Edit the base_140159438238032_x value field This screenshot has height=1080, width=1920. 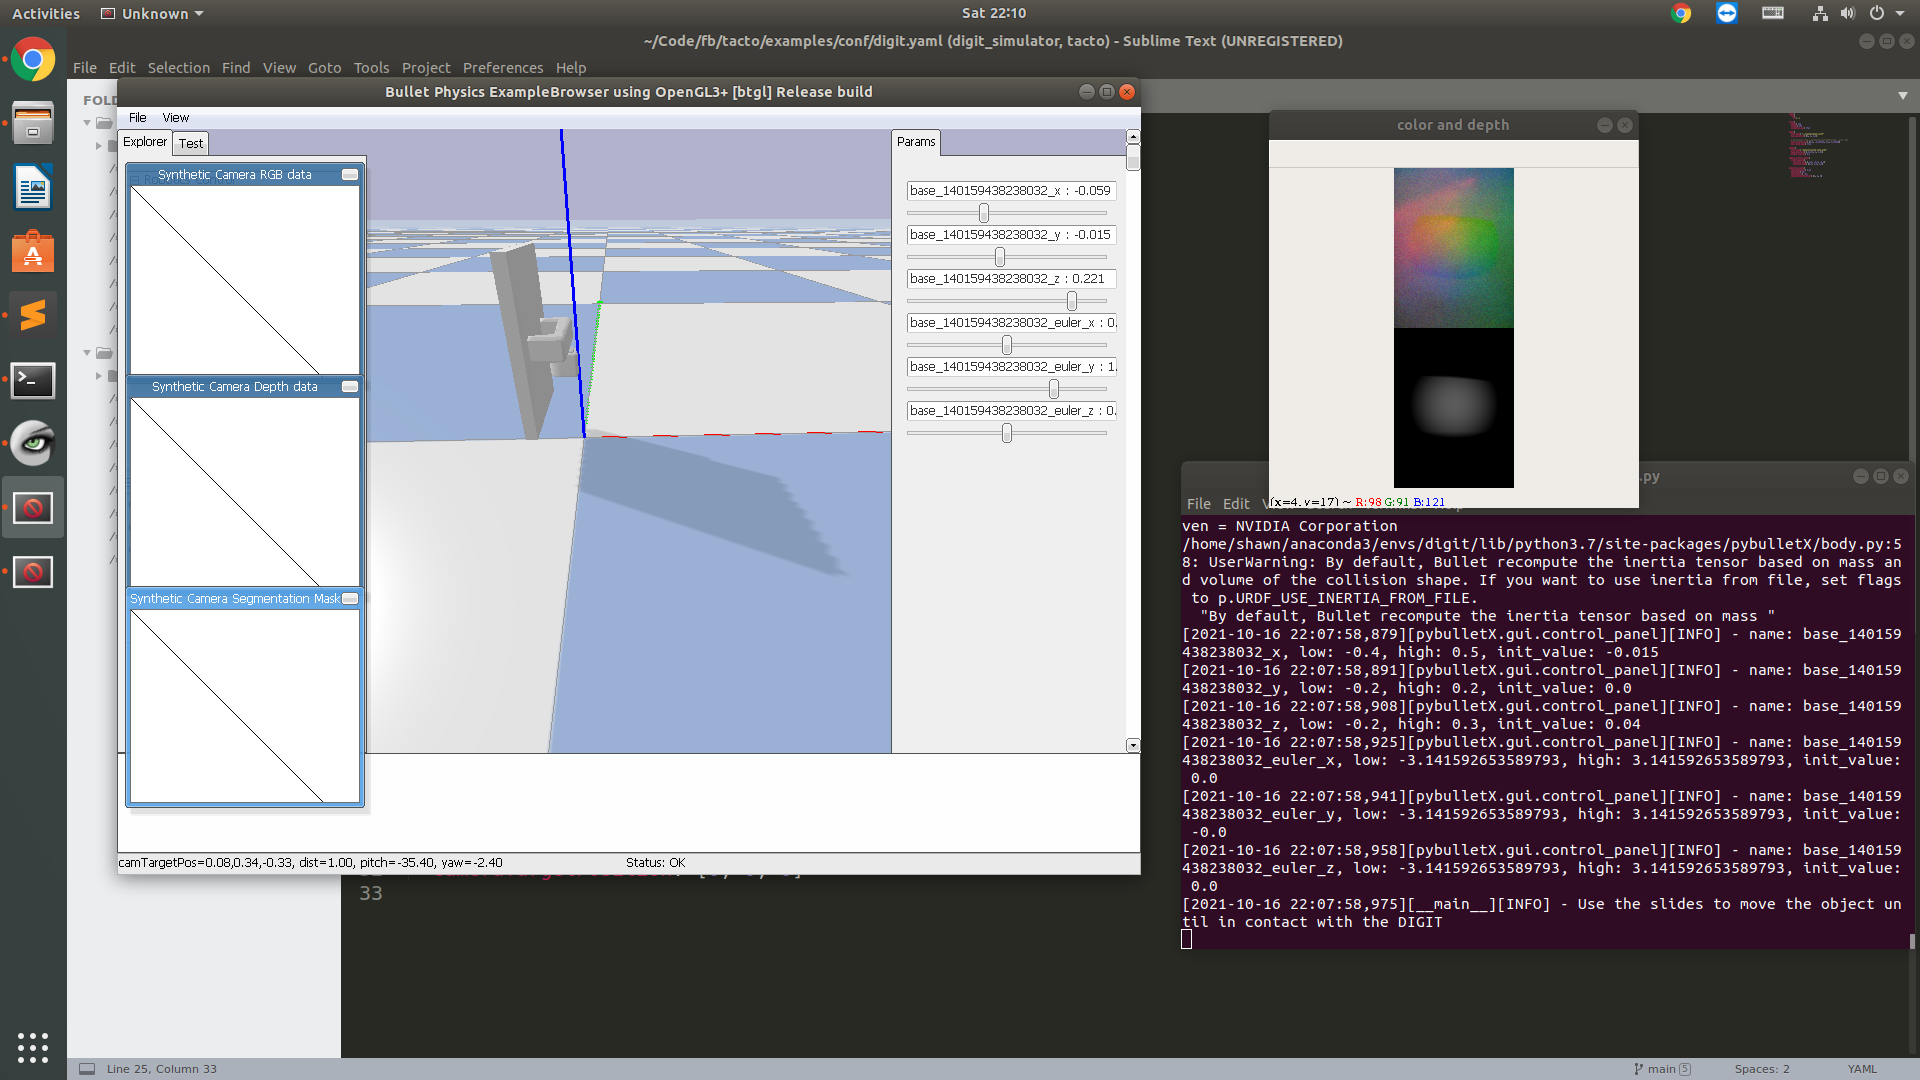coord(1010,190)
